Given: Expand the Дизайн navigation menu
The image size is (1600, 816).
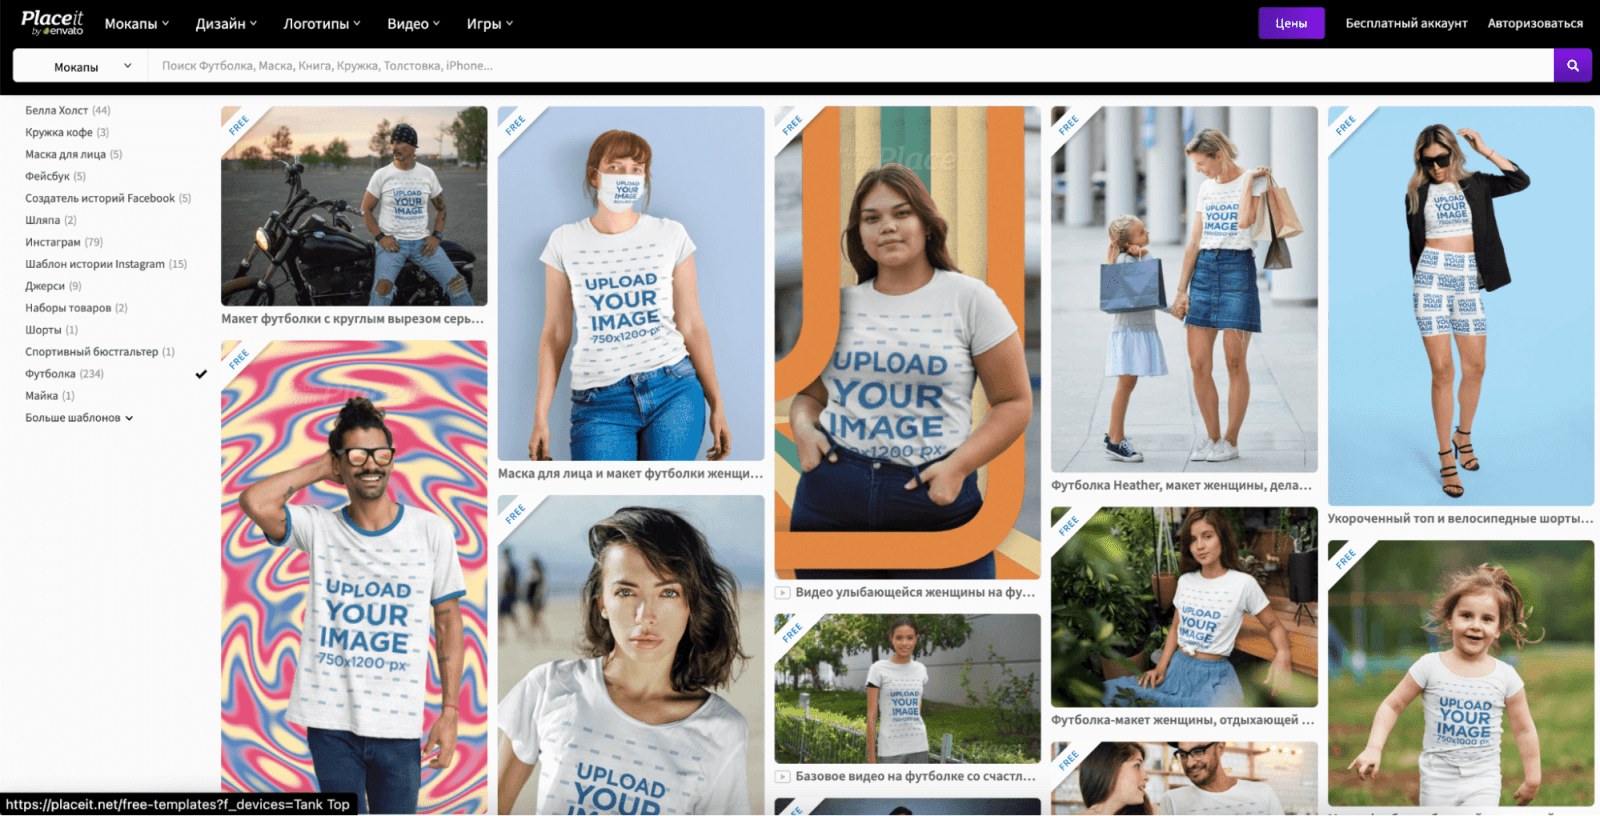Looking at the screenshot, I should pyautogui.click(x=226, y=24).
